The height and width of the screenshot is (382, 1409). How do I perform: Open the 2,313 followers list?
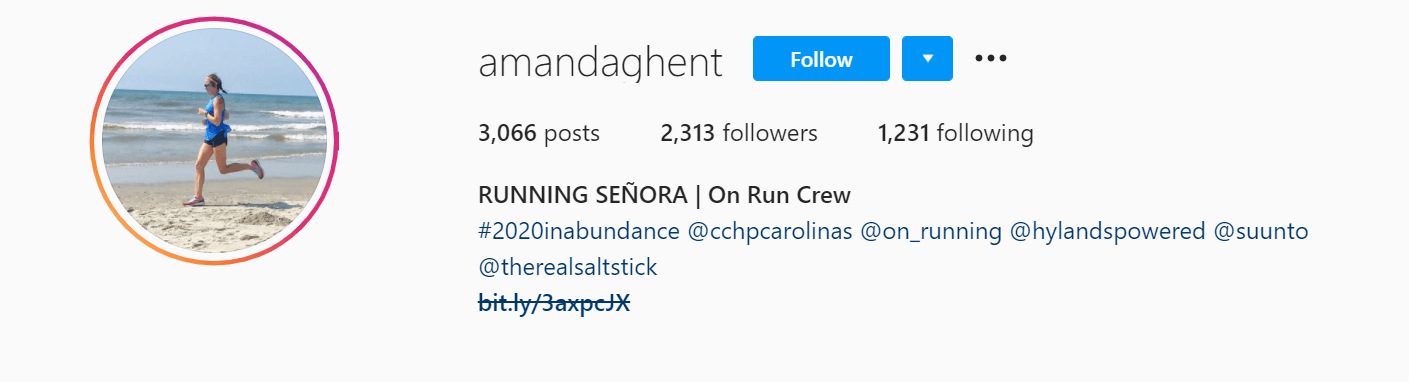click(739, 133)
